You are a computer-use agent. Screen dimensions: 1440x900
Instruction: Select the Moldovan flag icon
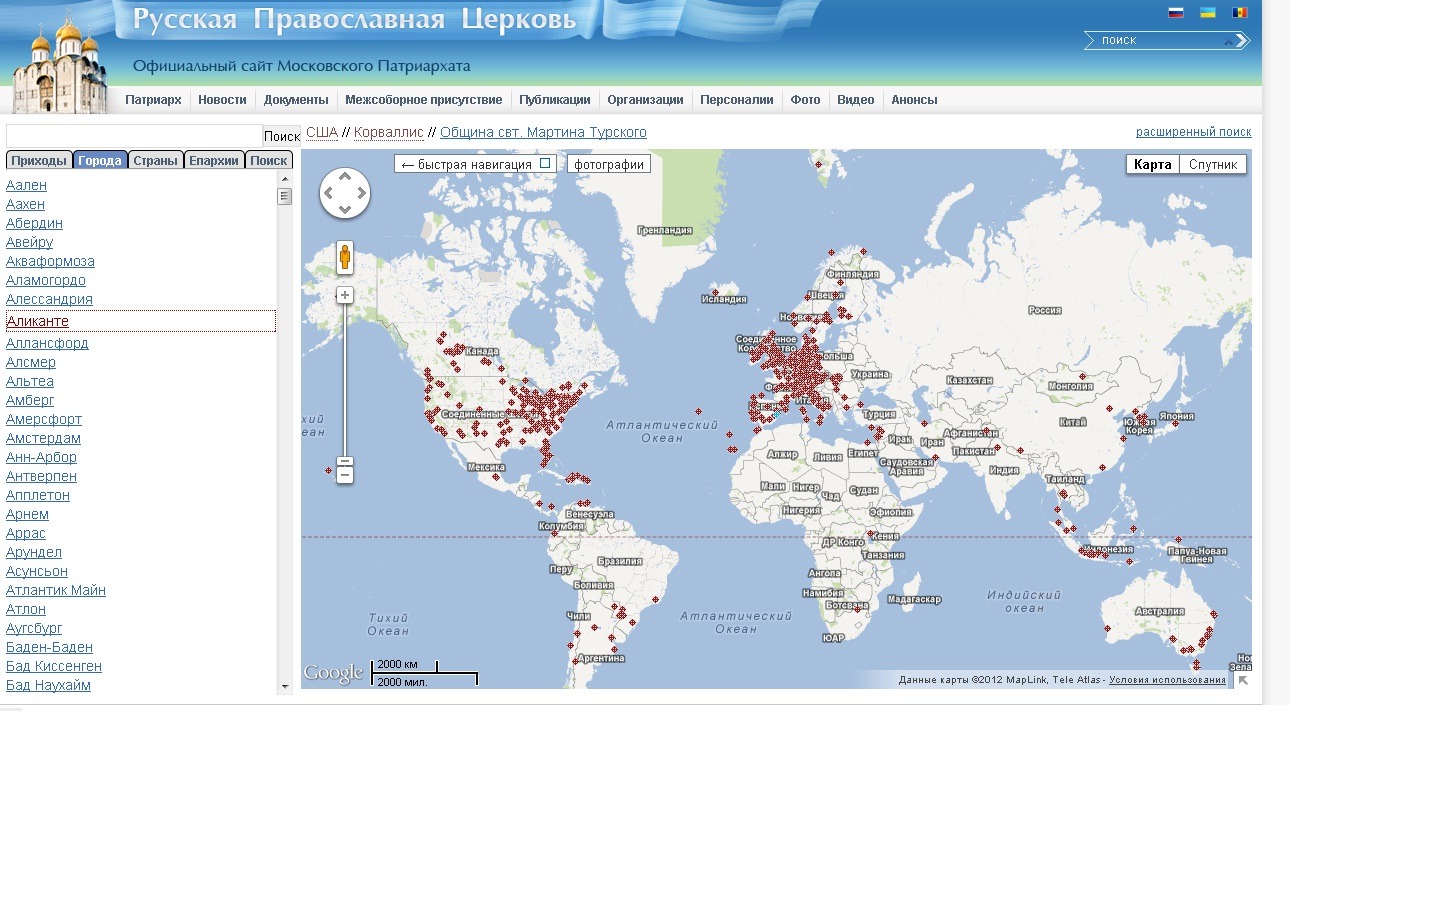click(1240, 13)
